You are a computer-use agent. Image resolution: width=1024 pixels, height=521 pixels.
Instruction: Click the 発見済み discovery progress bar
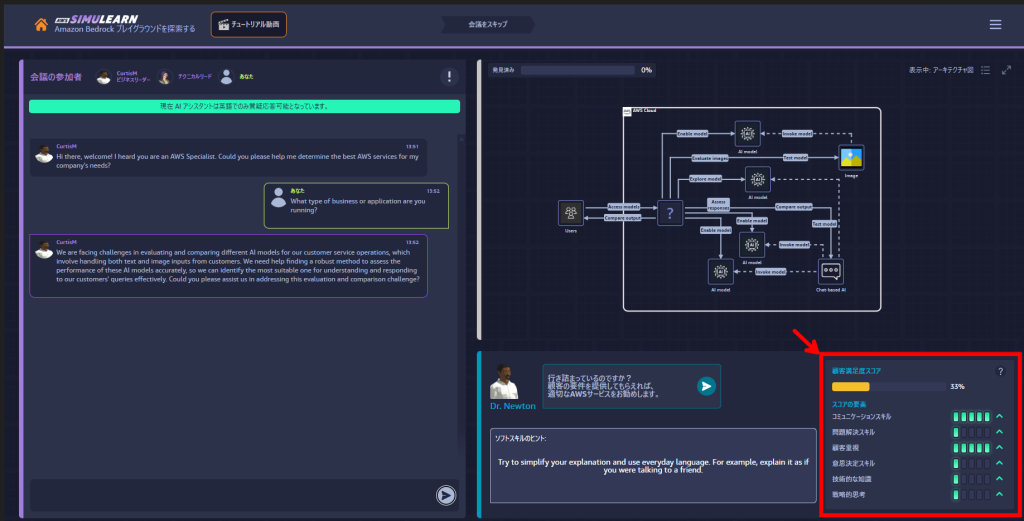(x=577, y=70)
